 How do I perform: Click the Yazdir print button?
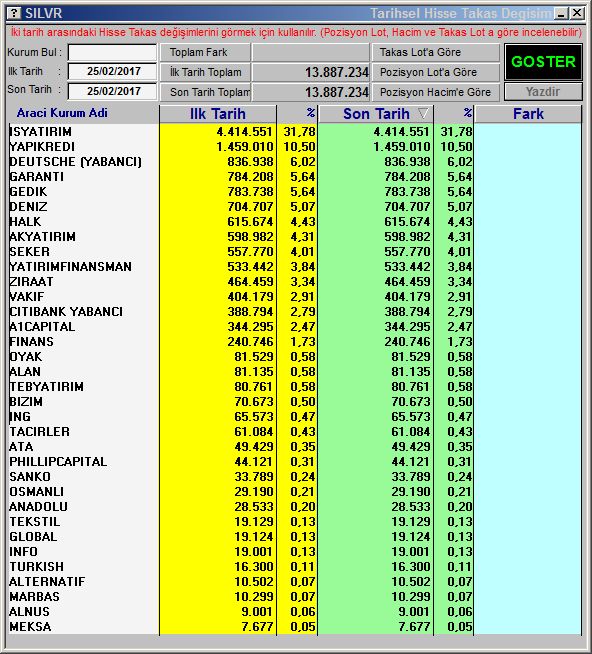543,92
